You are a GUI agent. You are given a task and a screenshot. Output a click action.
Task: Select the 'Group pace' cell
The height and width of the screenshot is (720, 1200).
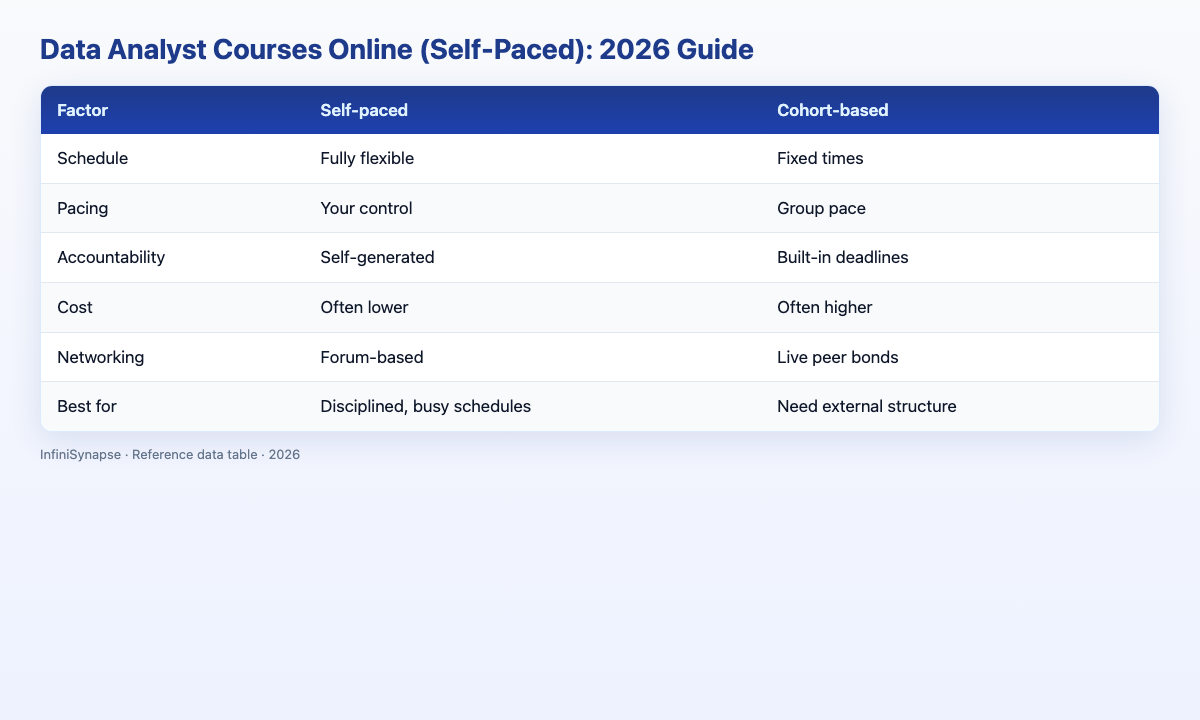pos(820,208)
